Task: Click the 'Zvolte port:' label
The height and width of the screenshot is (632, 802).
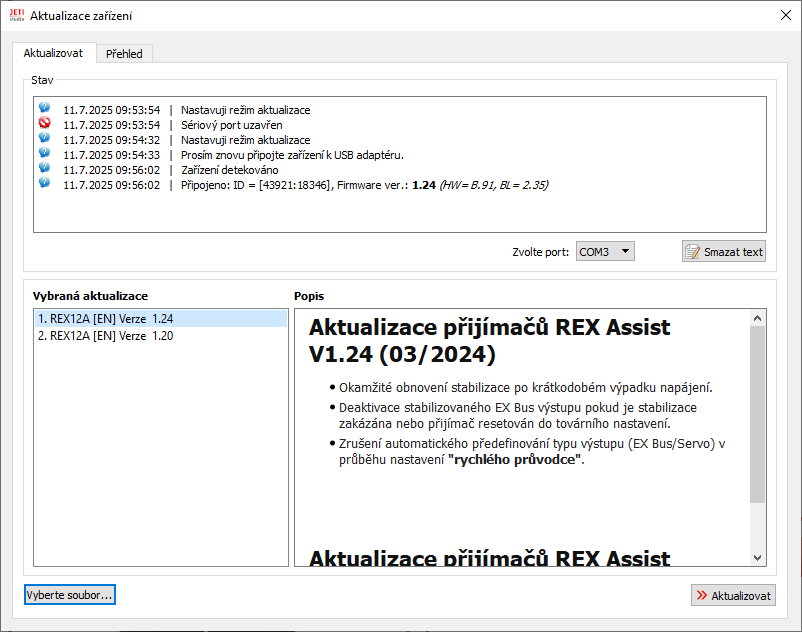Action: coord(541,252)
